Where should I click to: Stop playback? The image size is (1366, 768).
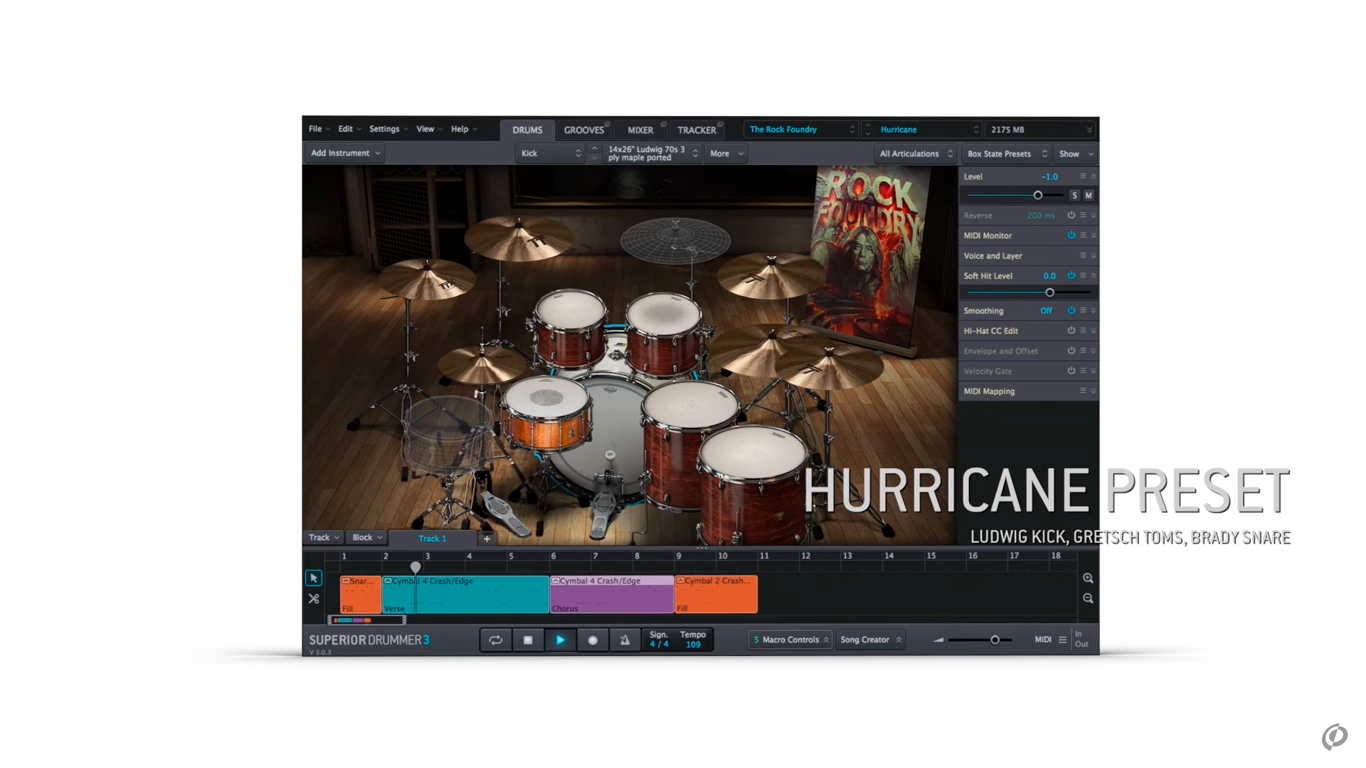click(528, 640)
